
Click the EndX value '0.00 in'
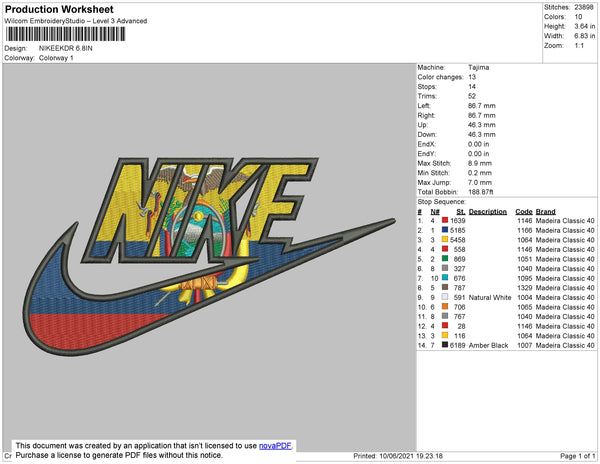coord(478,144)
